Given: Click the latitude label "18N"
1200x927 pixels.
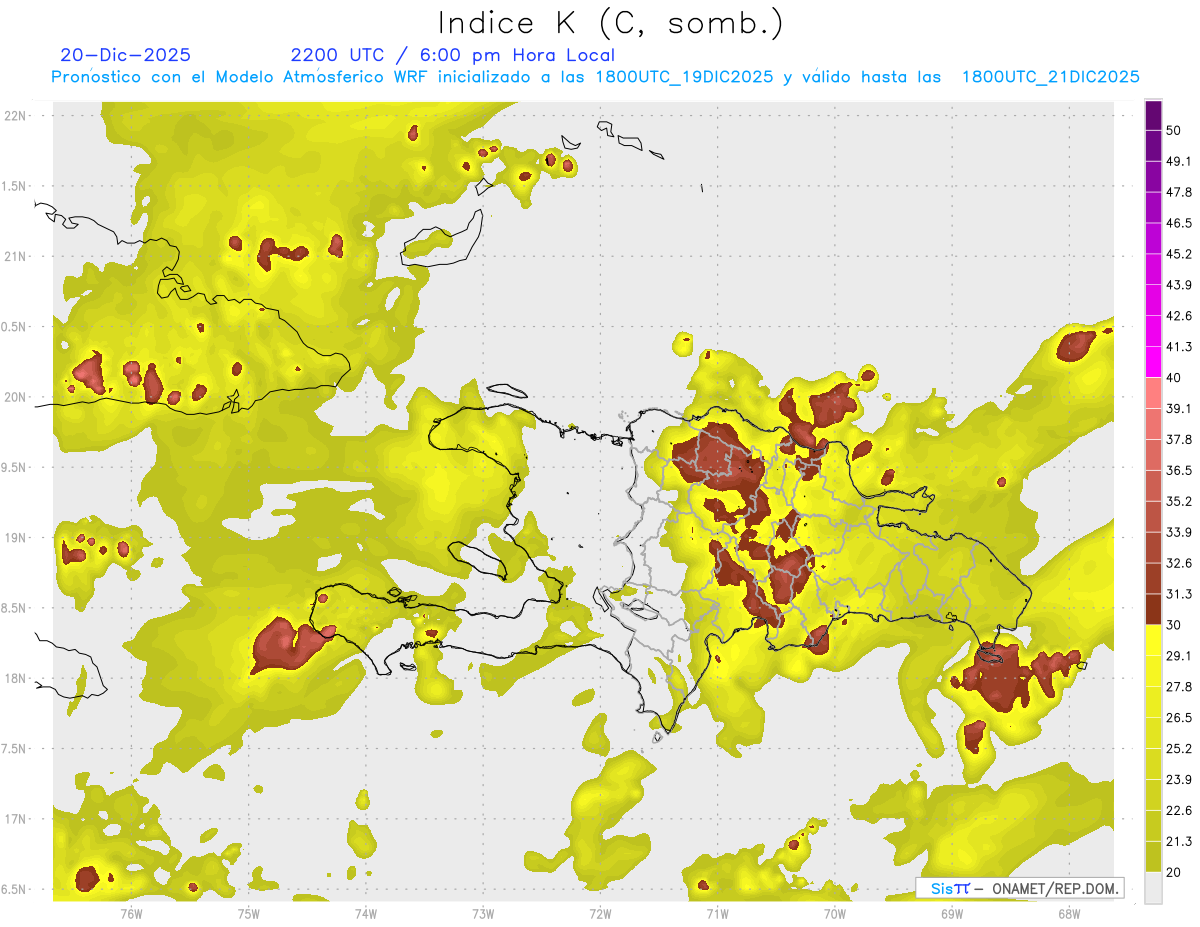Looking at the screenshot, I should pos(16,678).
